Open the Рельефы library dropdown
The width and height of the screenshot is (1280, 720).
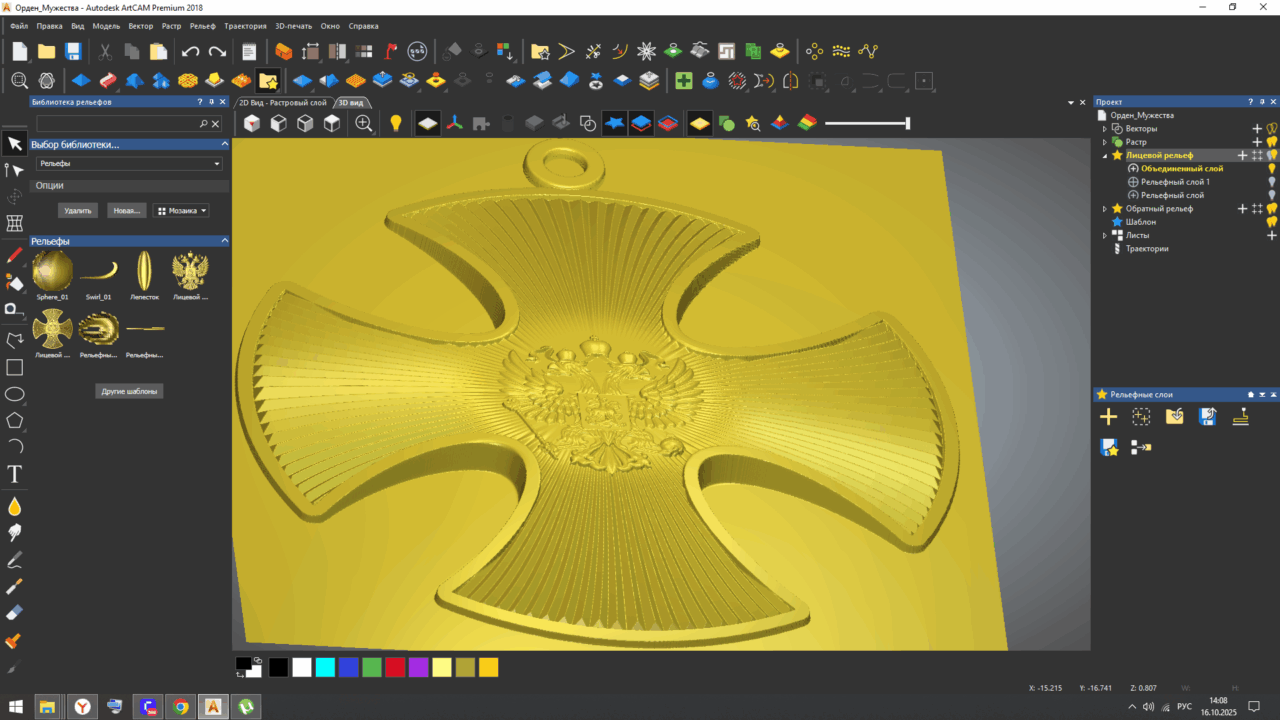(x=129, y=163)
